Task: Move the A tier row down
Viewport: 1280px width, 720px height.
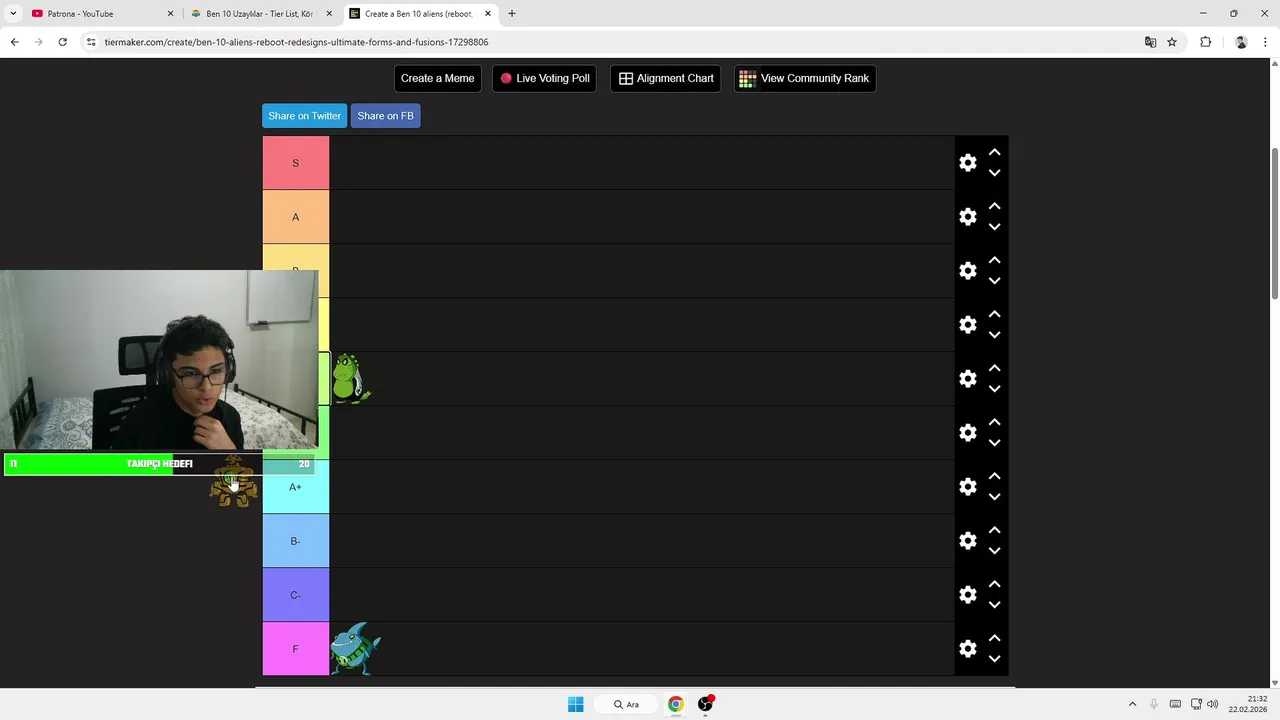Action: (994, 227)
